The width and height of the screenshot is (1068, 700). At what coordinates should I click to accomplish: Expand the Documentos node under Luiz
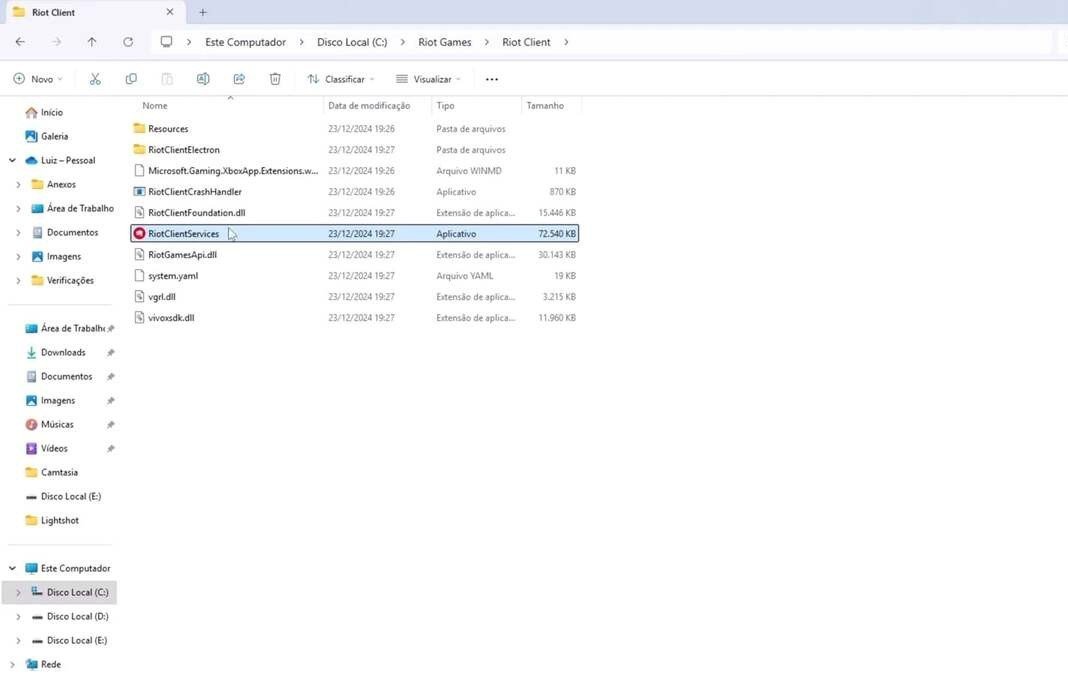click(x=18, y=232)
